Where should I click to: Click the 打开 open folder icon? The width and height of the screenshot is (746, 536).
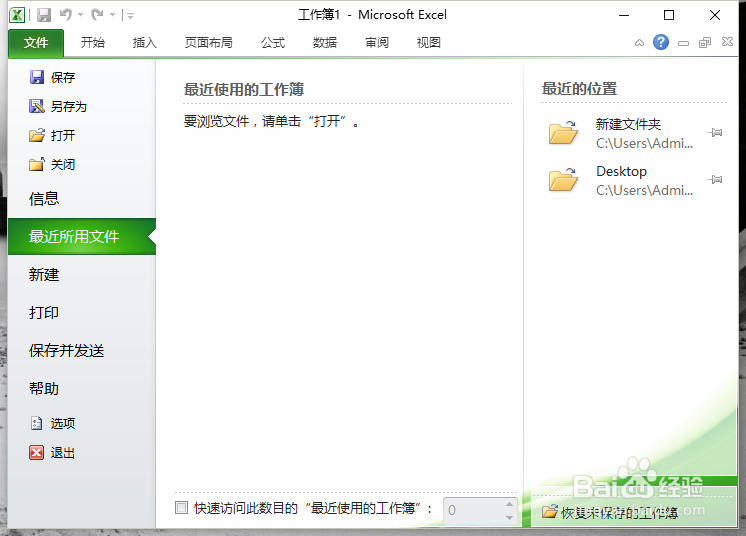point(37,136)
